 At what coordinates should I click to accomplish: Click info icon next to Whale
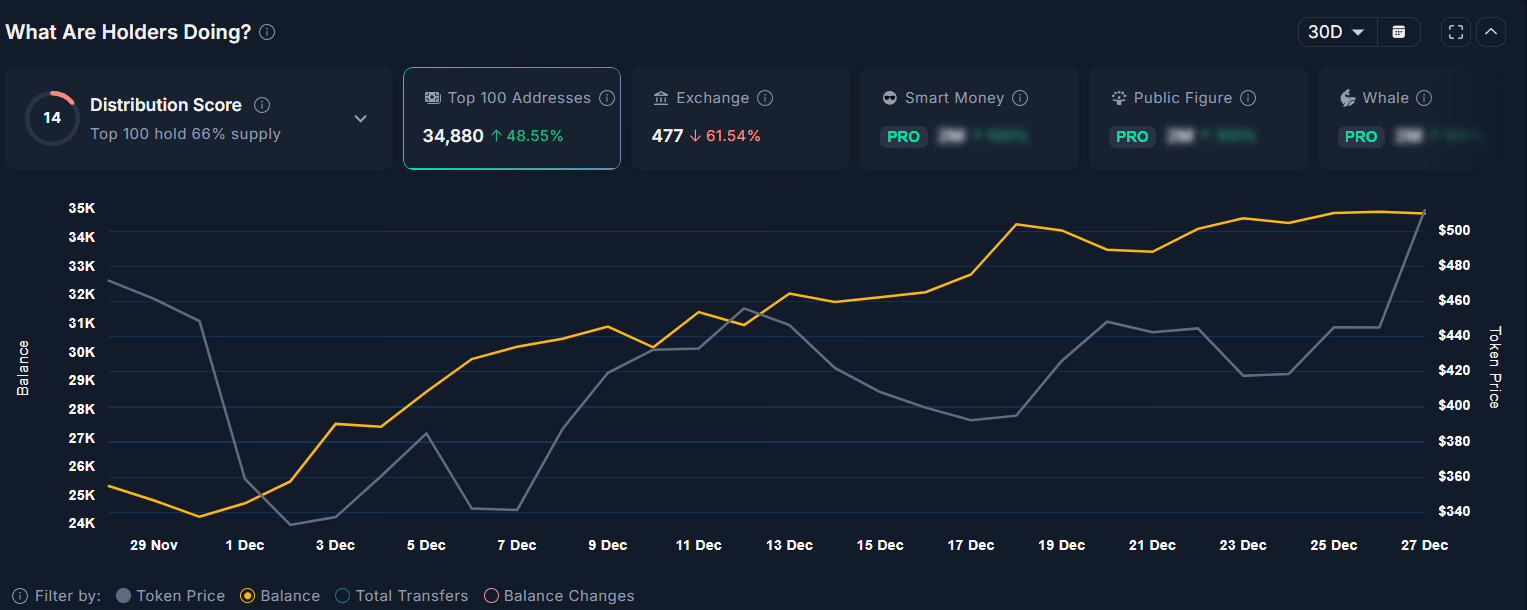point(1424,98)
